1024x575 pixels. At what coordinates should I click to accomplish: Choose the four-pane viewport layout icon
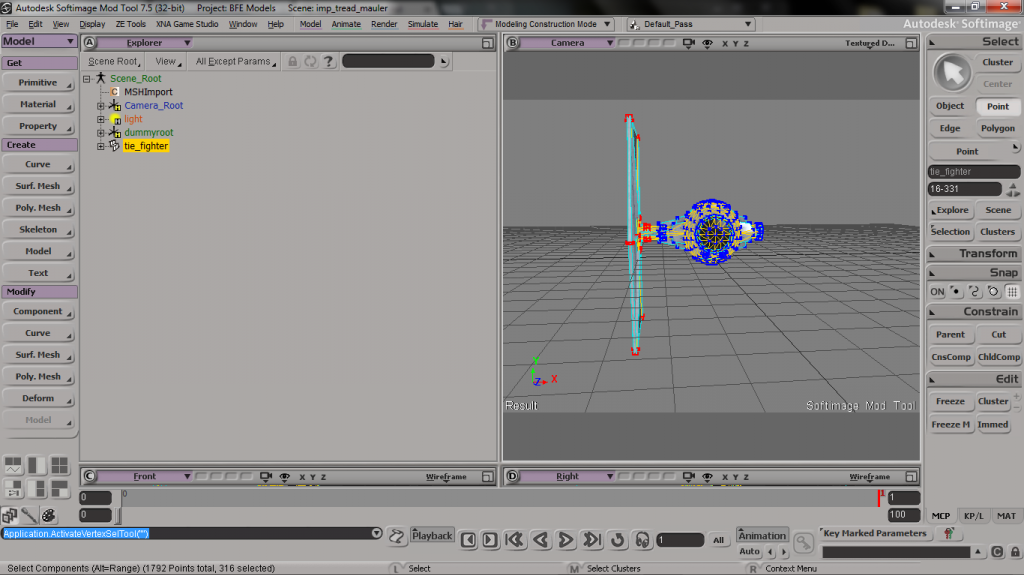tap(59, 465)
